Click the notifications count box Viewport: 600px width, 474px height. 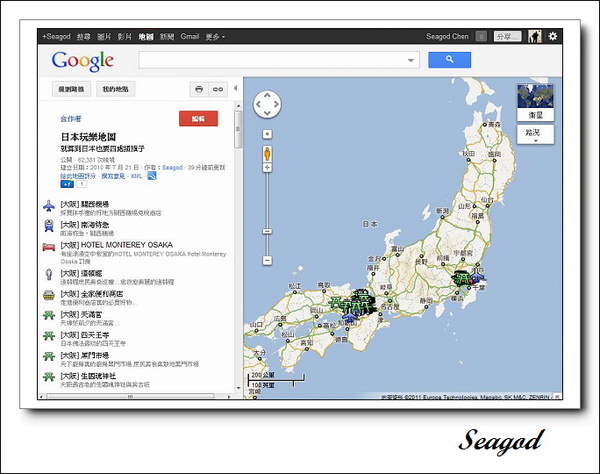pyautogui.click(x=481, y=36)
